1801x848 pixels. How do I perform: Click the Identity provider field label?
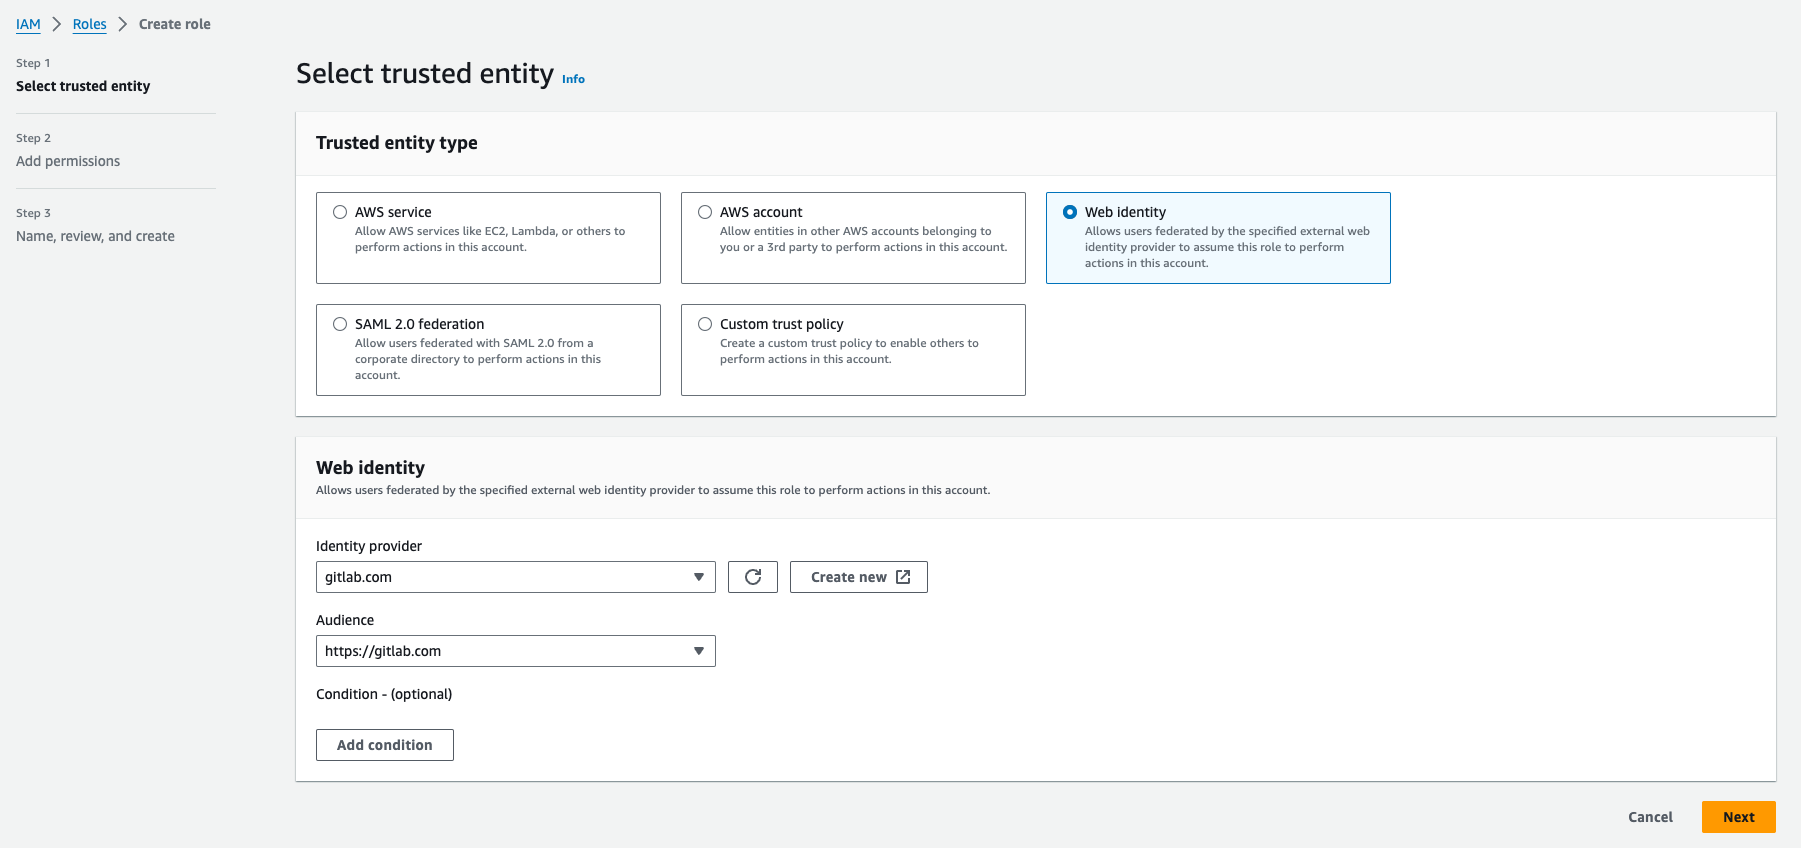pyautogui.click(x=369, y=546)
